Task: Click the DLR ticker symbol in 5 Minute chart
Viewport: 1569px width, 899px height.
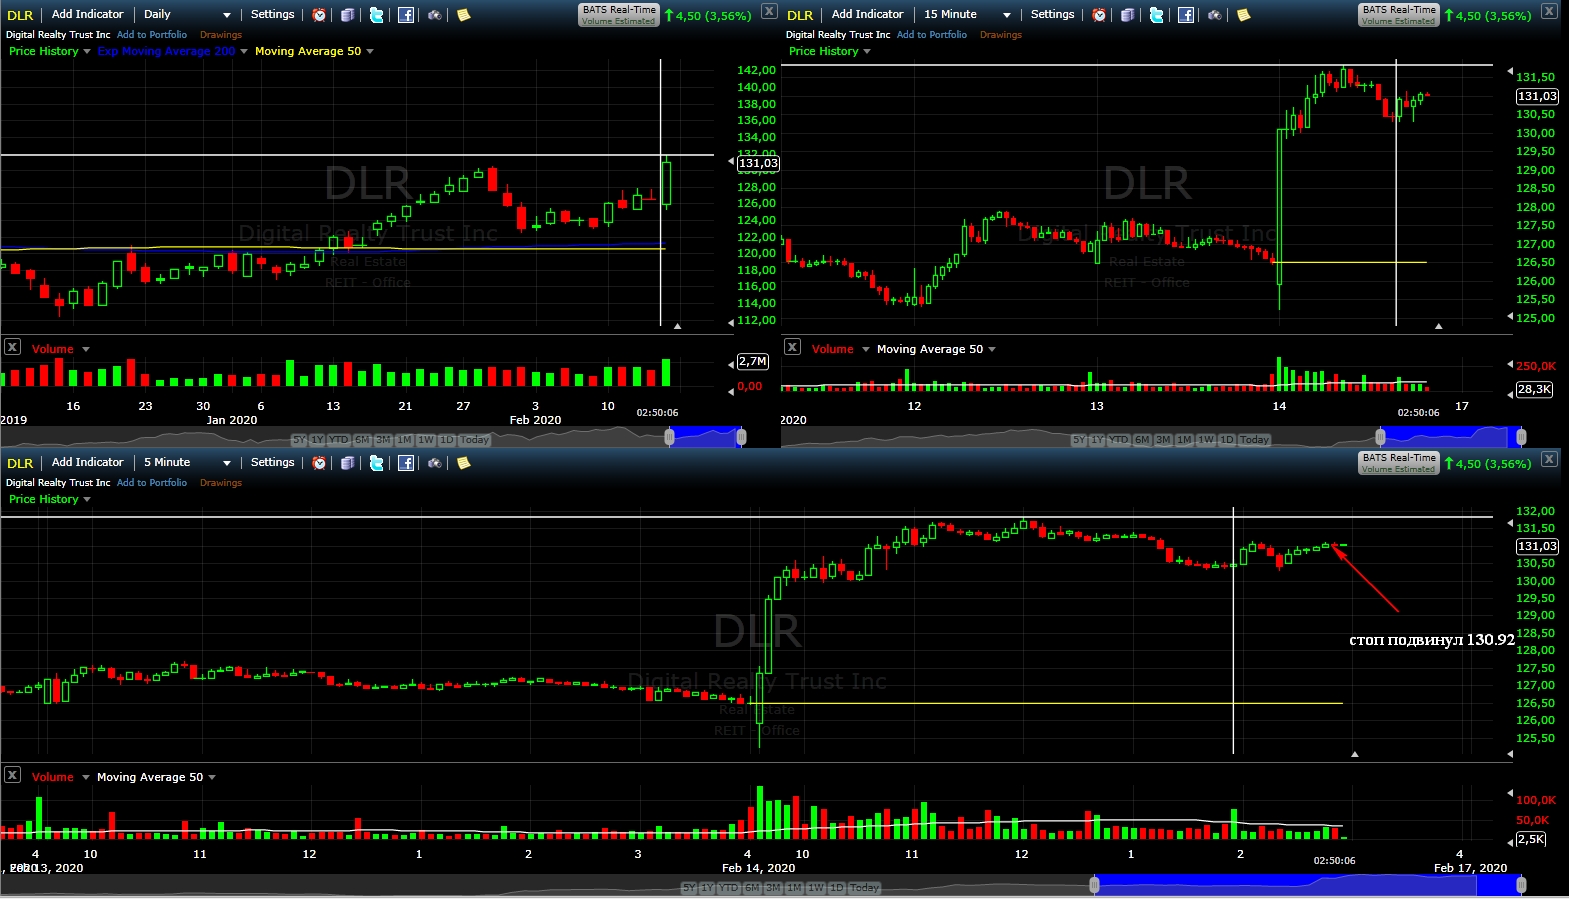Action: pyautogui.click(x=20, y=463)
